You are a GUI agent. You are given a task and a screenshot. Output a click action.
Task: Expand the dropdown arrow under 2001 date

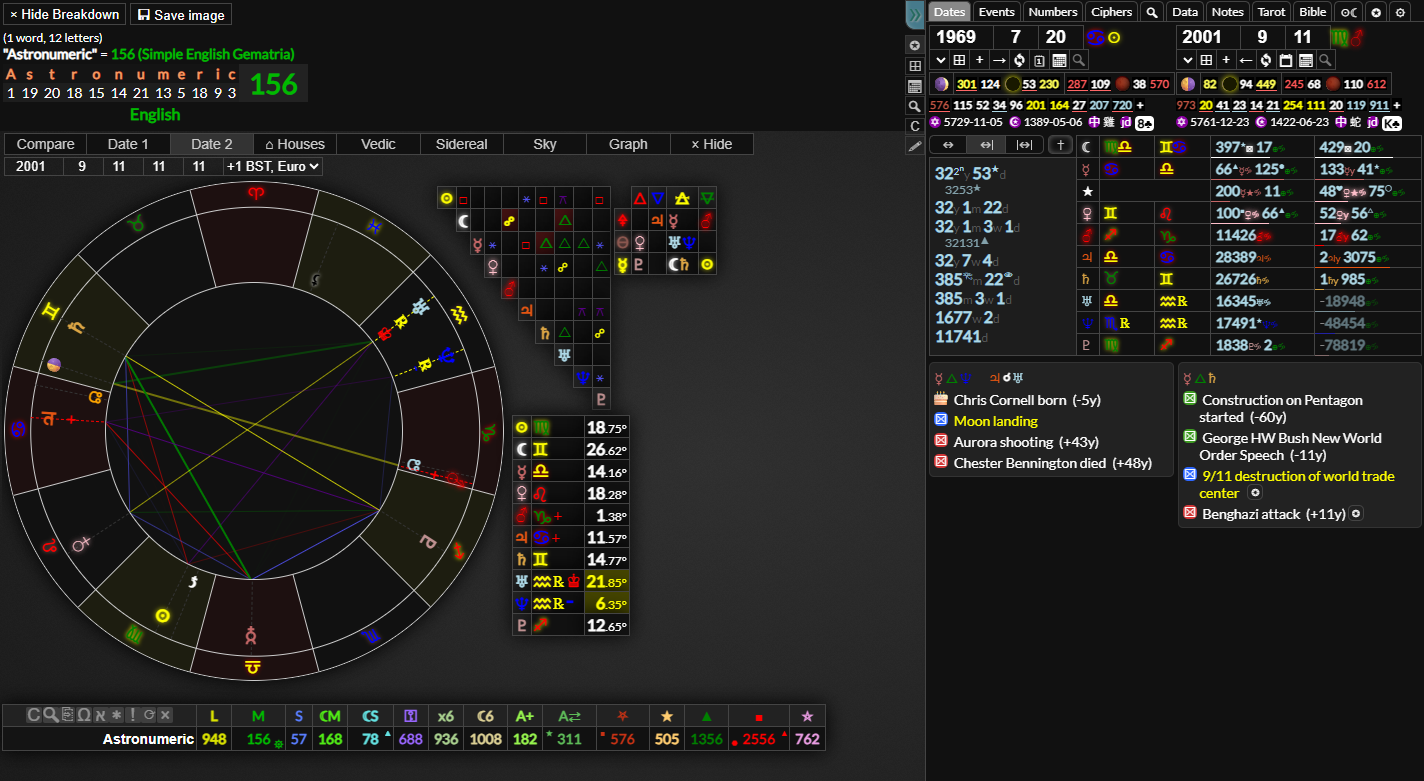point(1187,60)
